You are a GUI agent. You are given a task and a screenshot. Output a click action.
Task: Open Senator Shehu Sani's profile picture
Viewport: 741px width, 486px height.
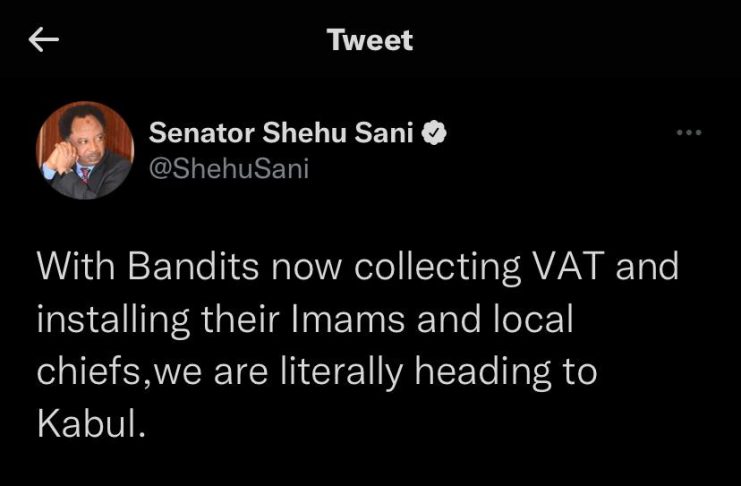pos(85,150)
